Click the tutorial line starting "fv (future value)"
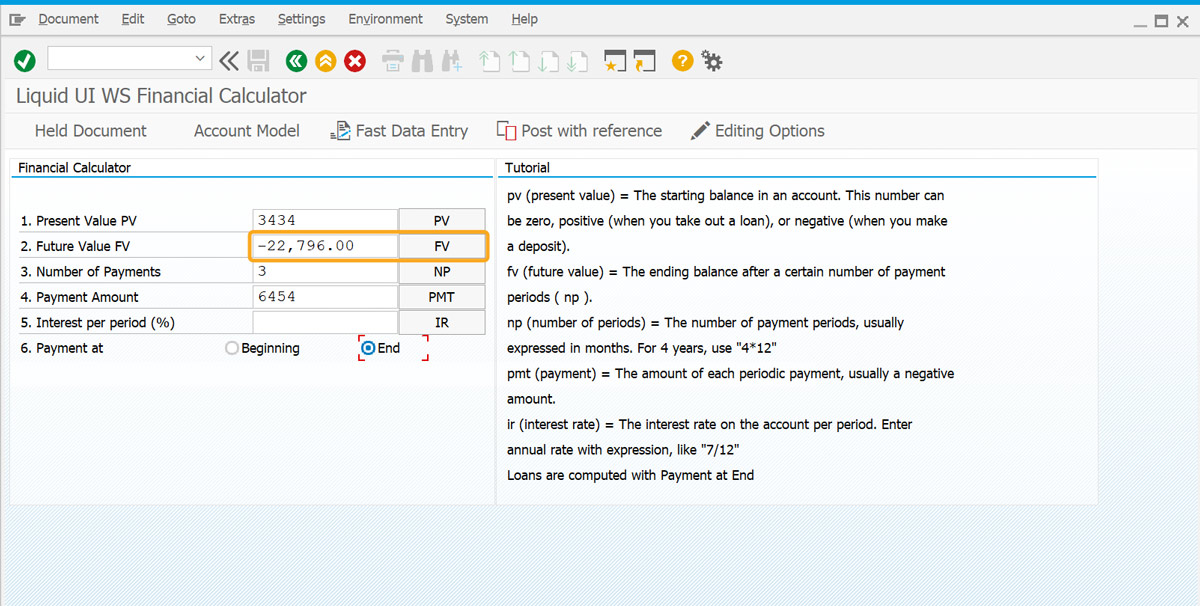This screenshot has height=606, width=1200. point(726,272)
